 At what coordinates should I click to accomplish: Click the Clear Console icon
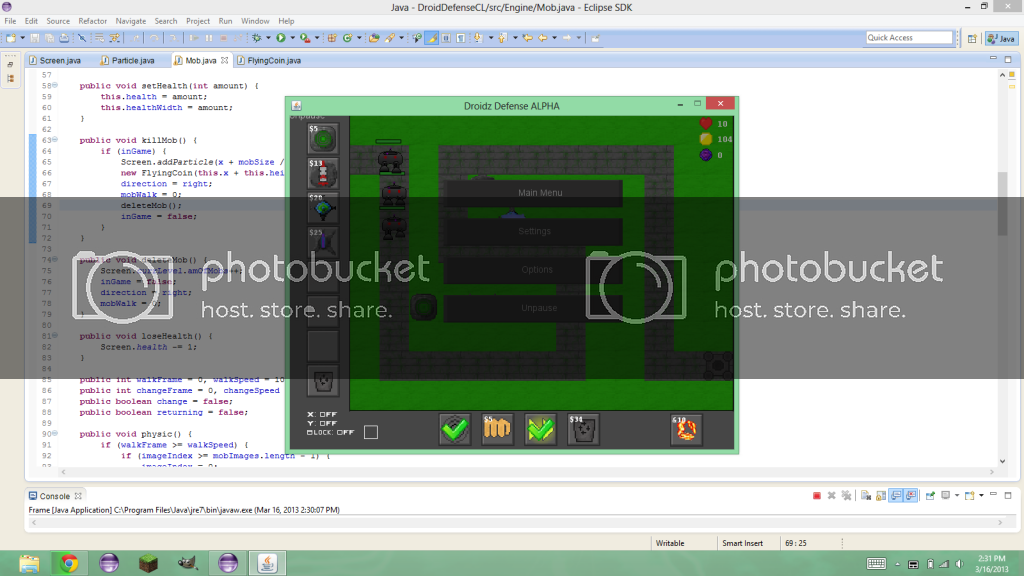click(866, 496)
